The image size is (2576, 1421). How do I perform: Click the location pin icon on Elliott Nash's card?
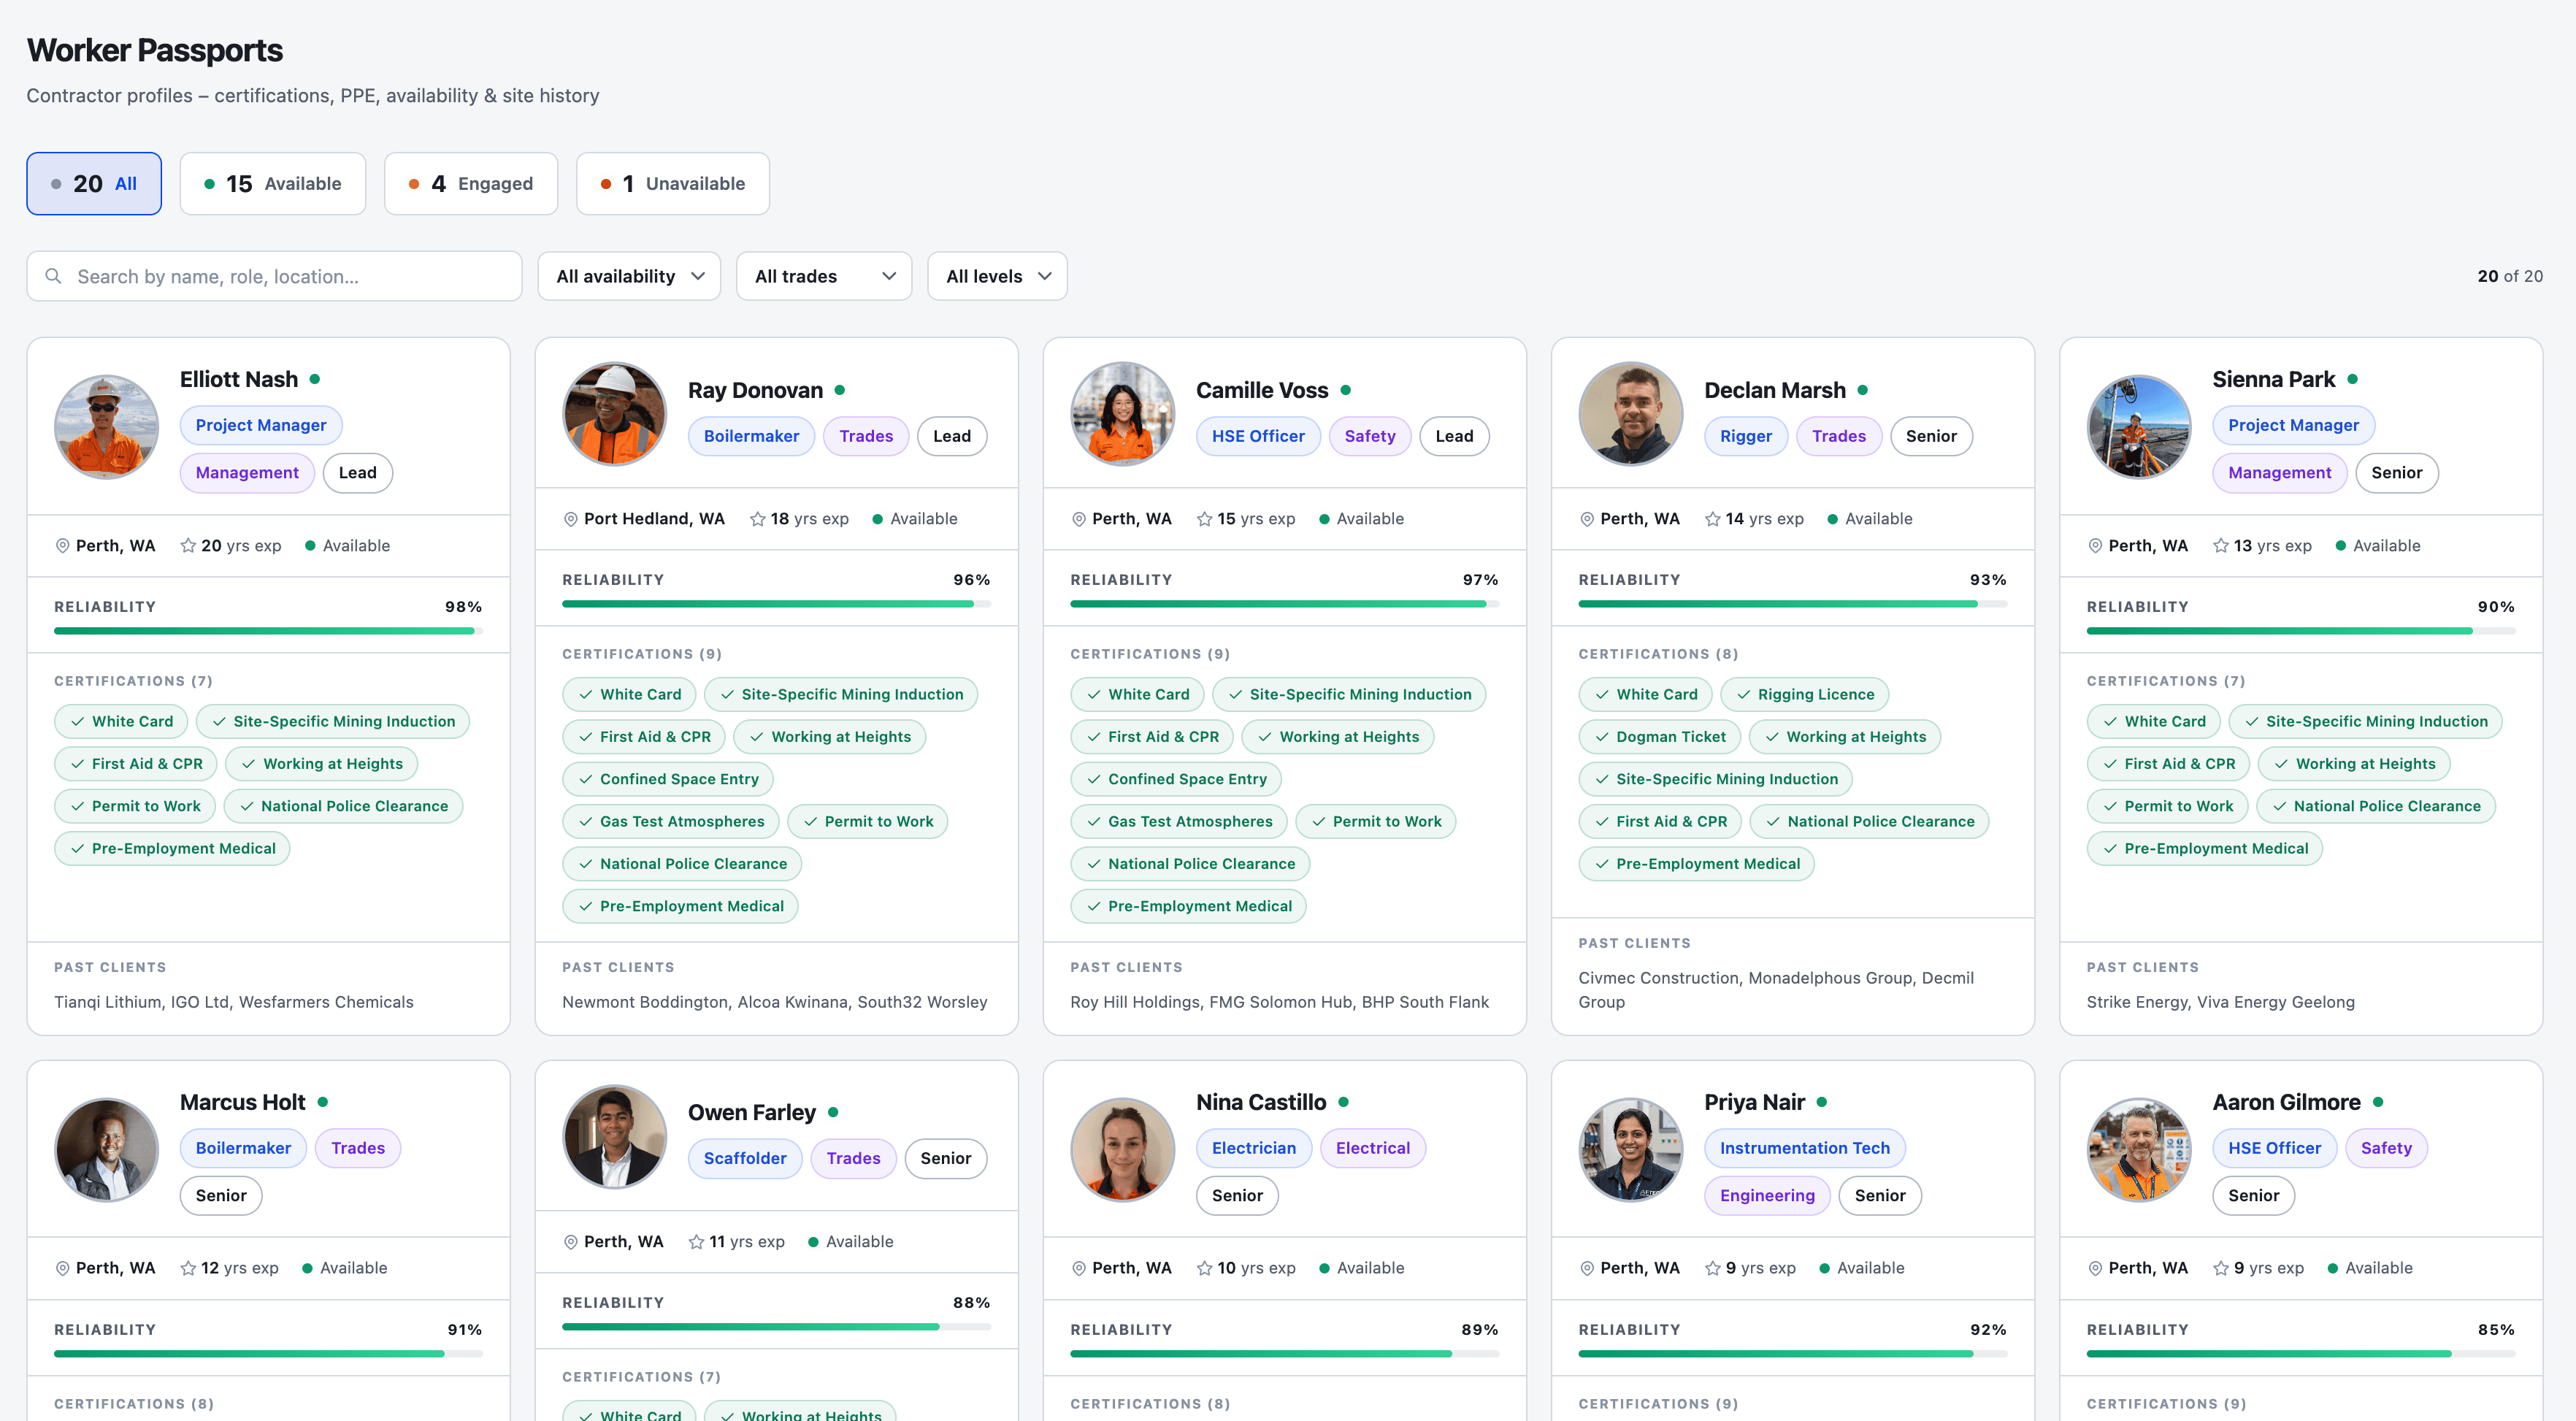point(62,545)
